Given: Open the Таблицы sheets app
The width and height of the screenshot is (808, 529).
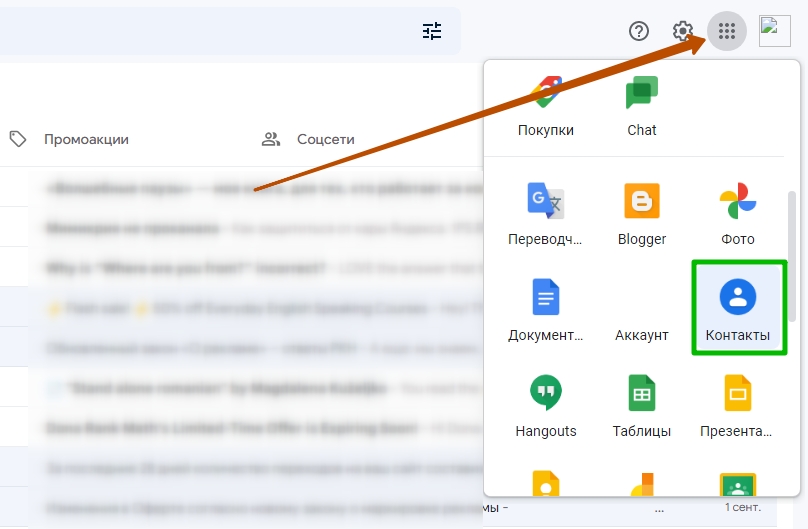Looking at the screenshot, I should (642, 407).
